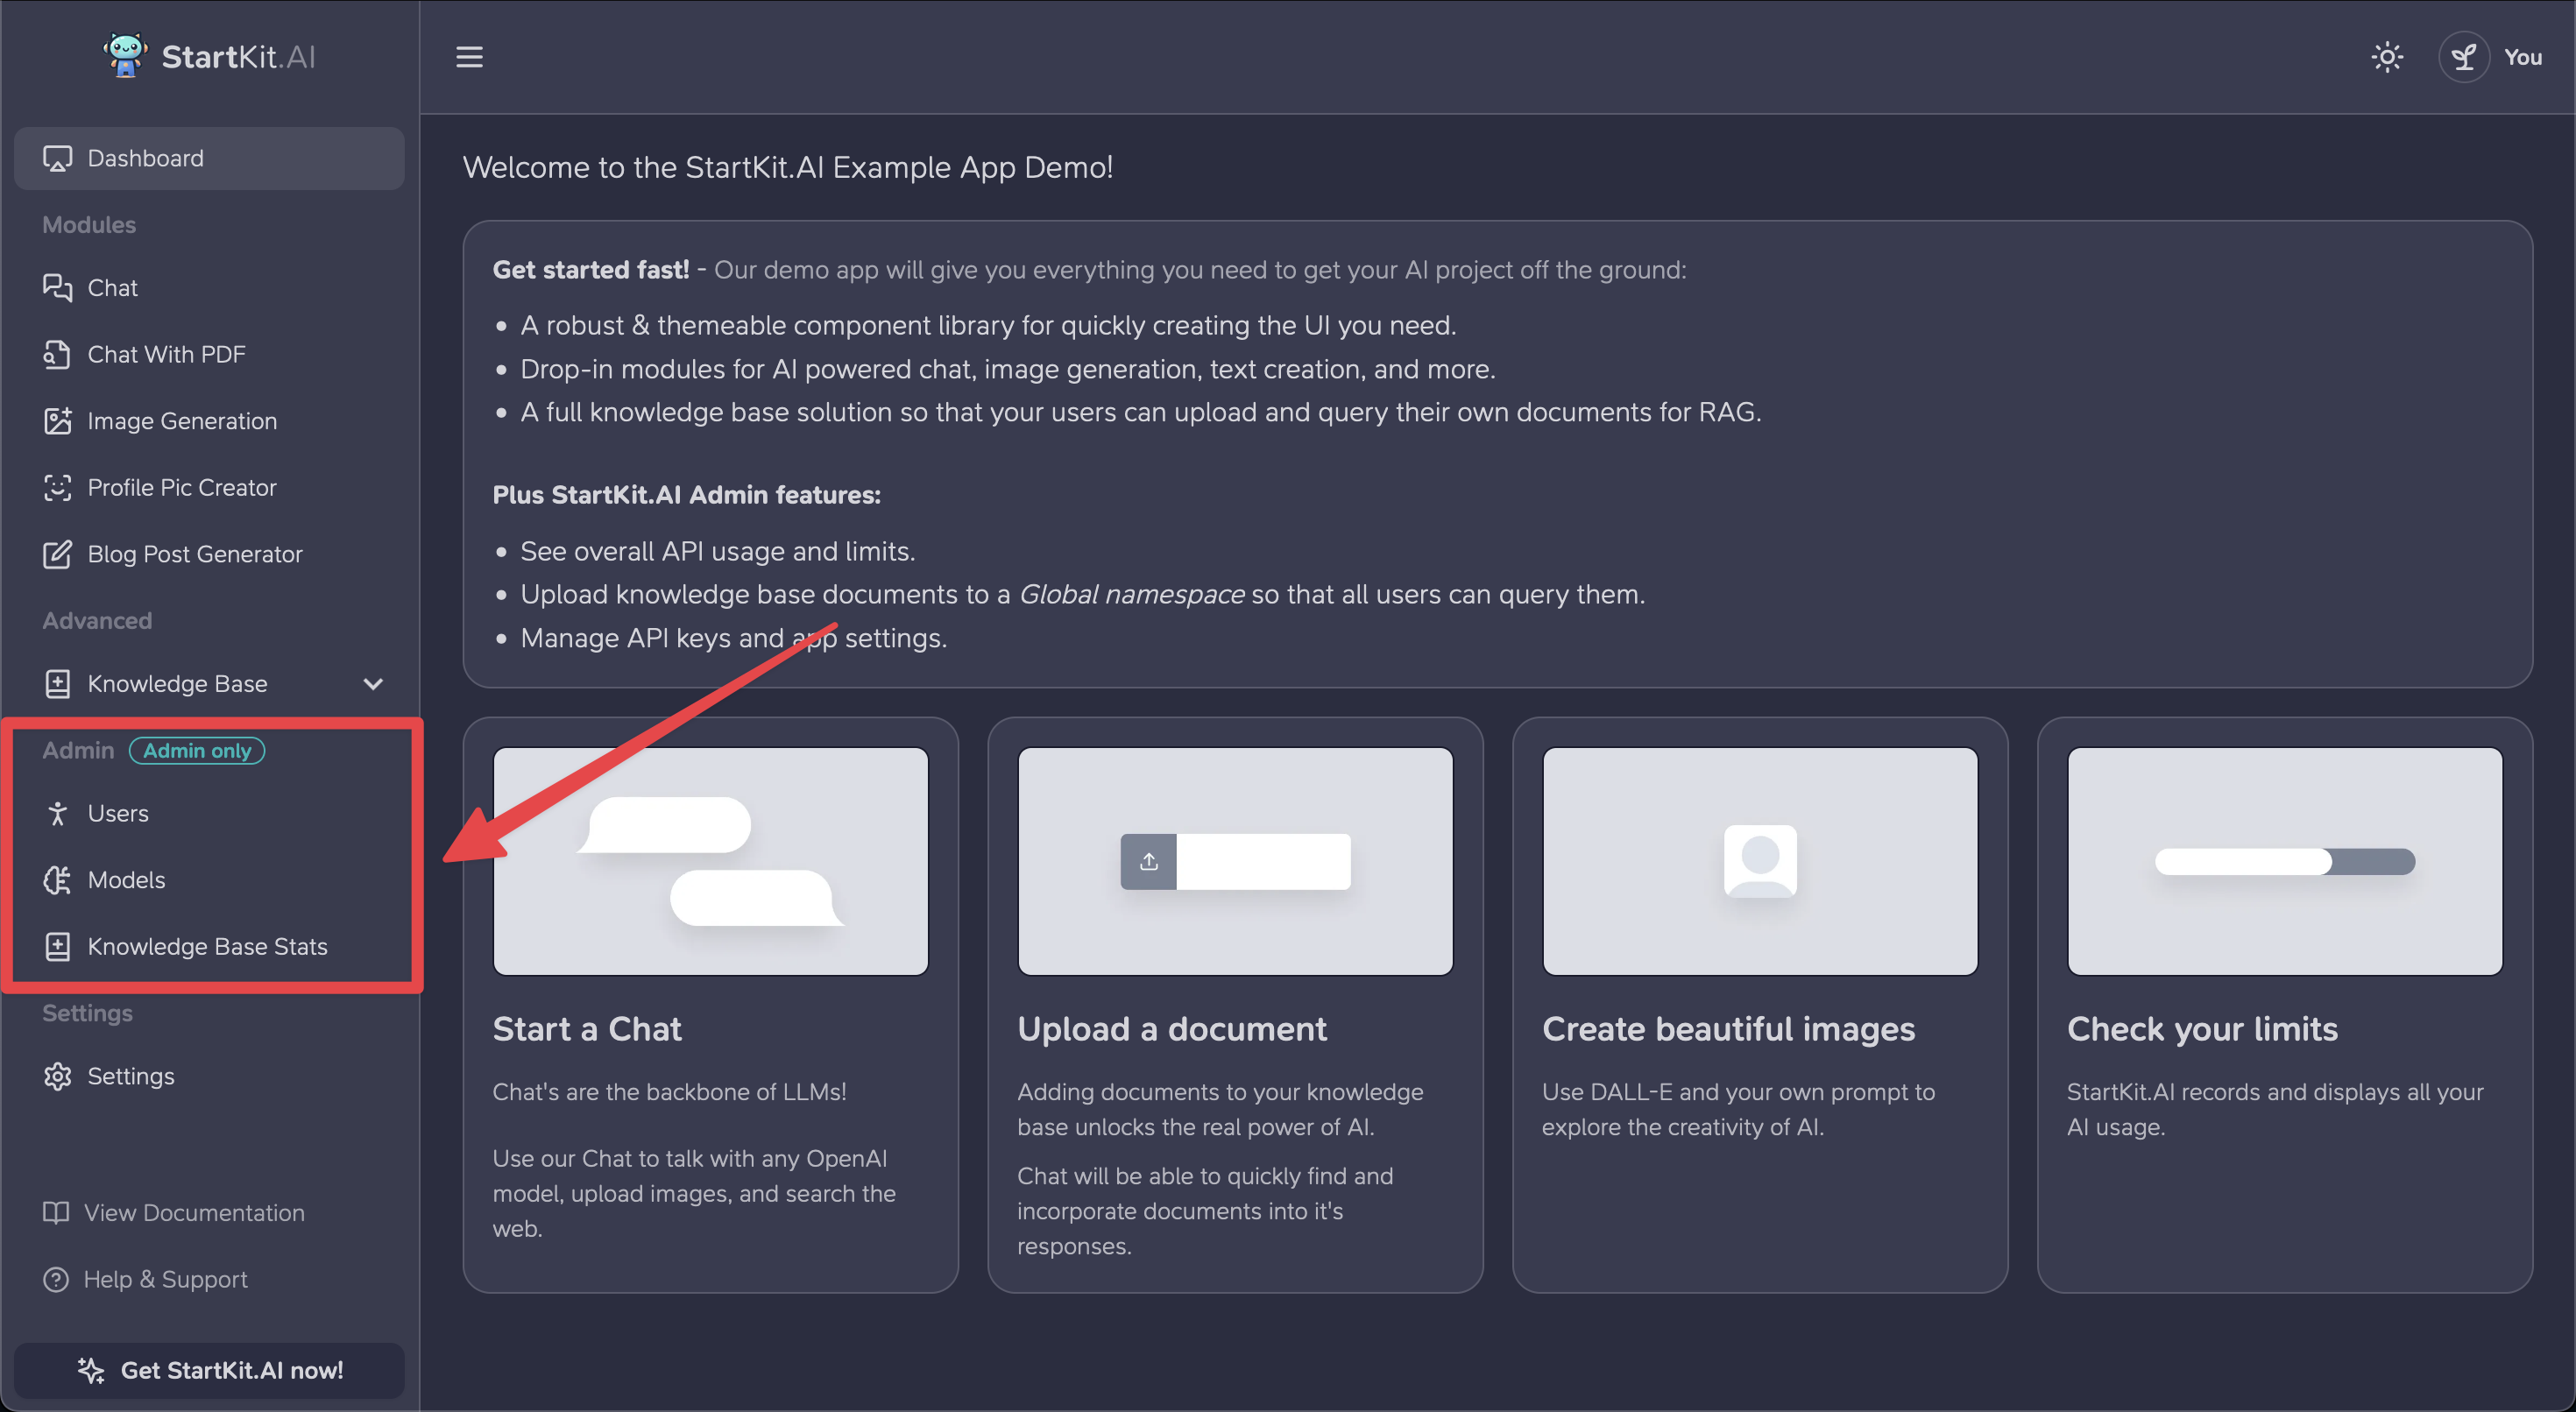Switch light/dark theme with sun icon
Screen dimensions: 2576x1412
tap(2386, 57)
